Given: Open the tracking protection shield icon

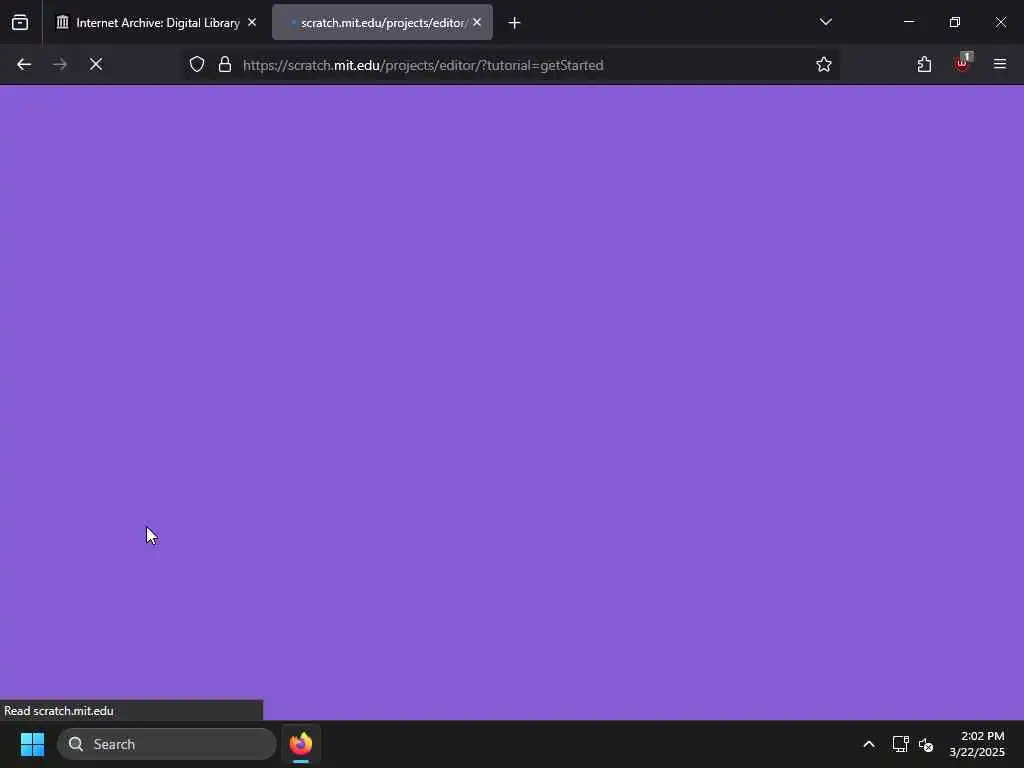Looking at the screenshot, I should coord(197,65).
